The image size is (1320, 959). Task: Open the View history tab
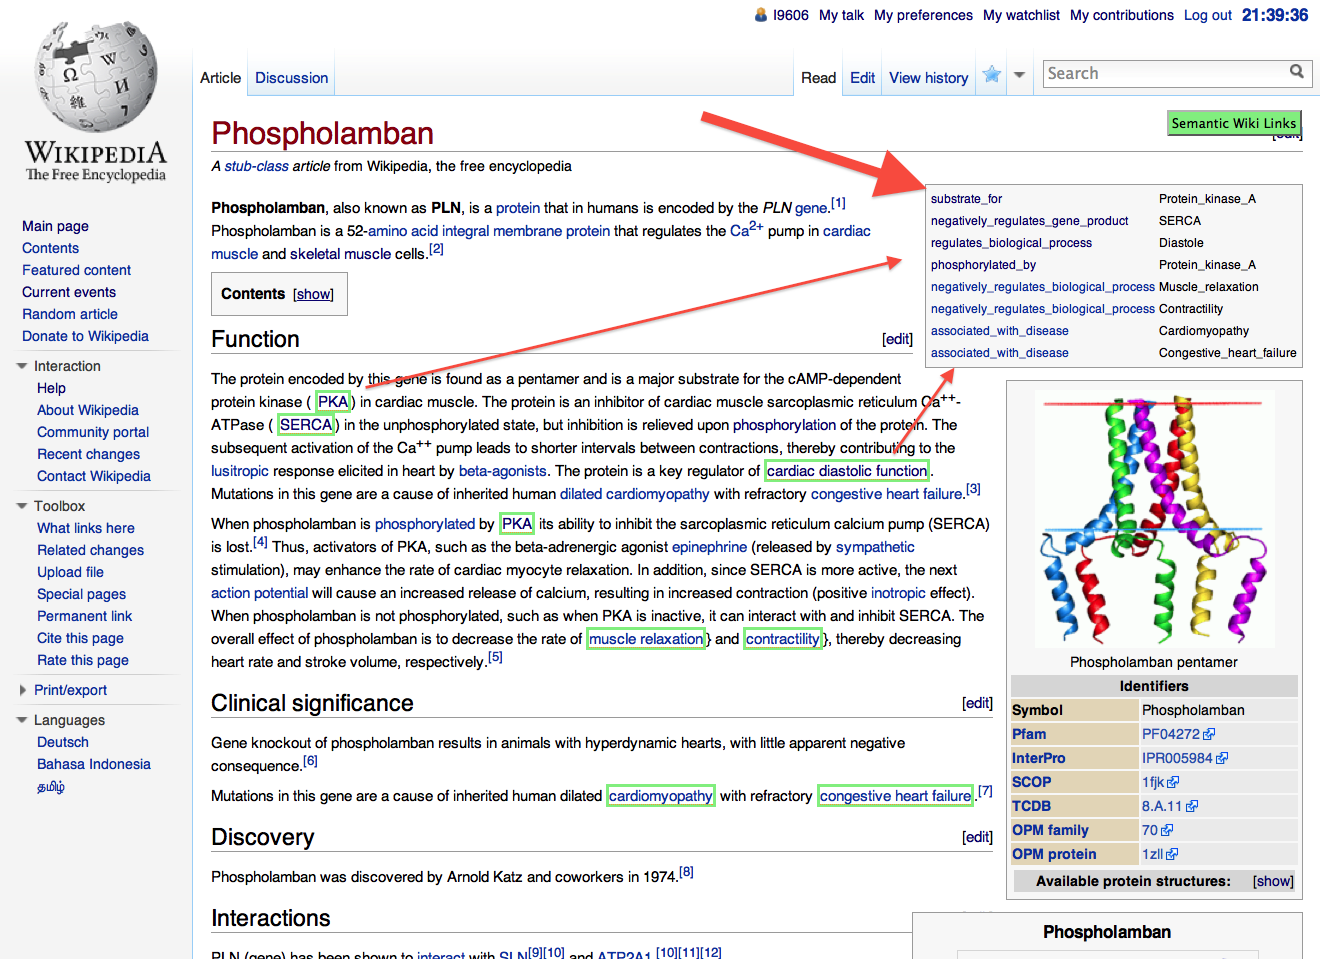point(929,77)
